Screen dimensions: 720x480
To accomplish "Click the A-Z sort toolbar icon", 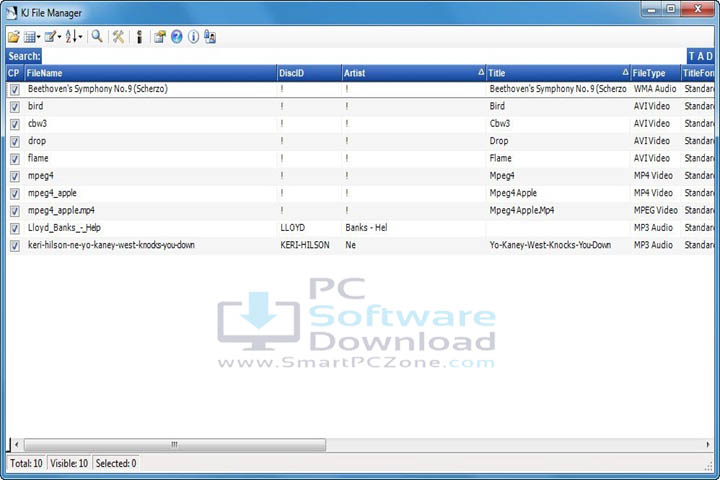I will 71,36.
